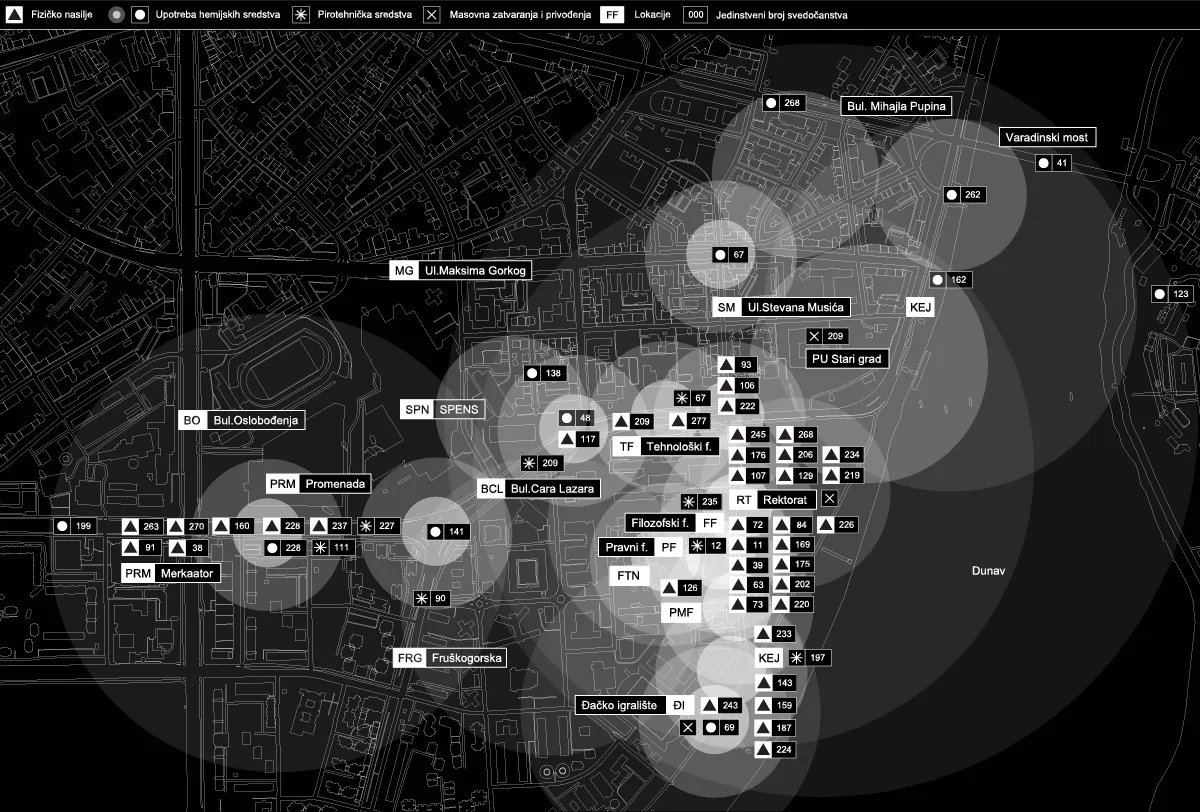The image size is (1200, 812).
Task: Select the Varadinski most label
Action: (1048, 137)
